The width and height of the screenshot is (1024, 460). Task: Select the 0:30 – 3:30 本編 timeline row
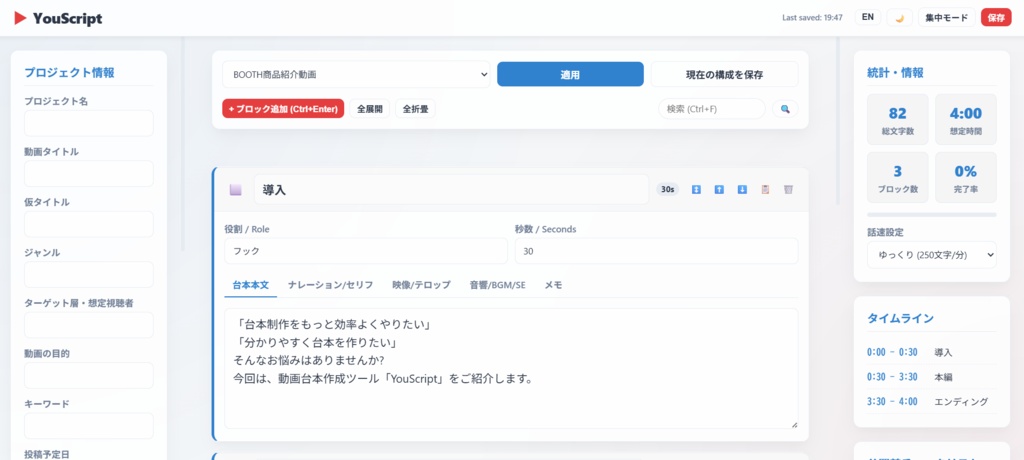point(932,377)
